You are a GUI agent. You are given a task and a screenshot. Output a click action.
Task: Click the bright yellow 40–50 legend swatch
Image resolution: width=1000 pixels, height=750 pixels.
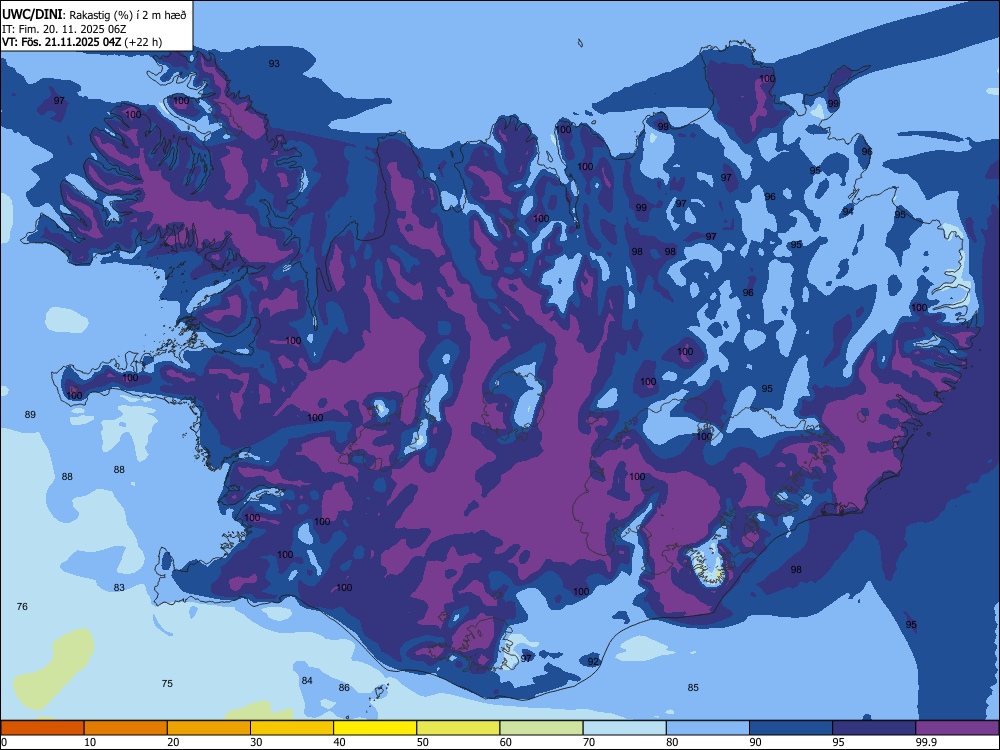pyautogui.click(x=375, y=728)
